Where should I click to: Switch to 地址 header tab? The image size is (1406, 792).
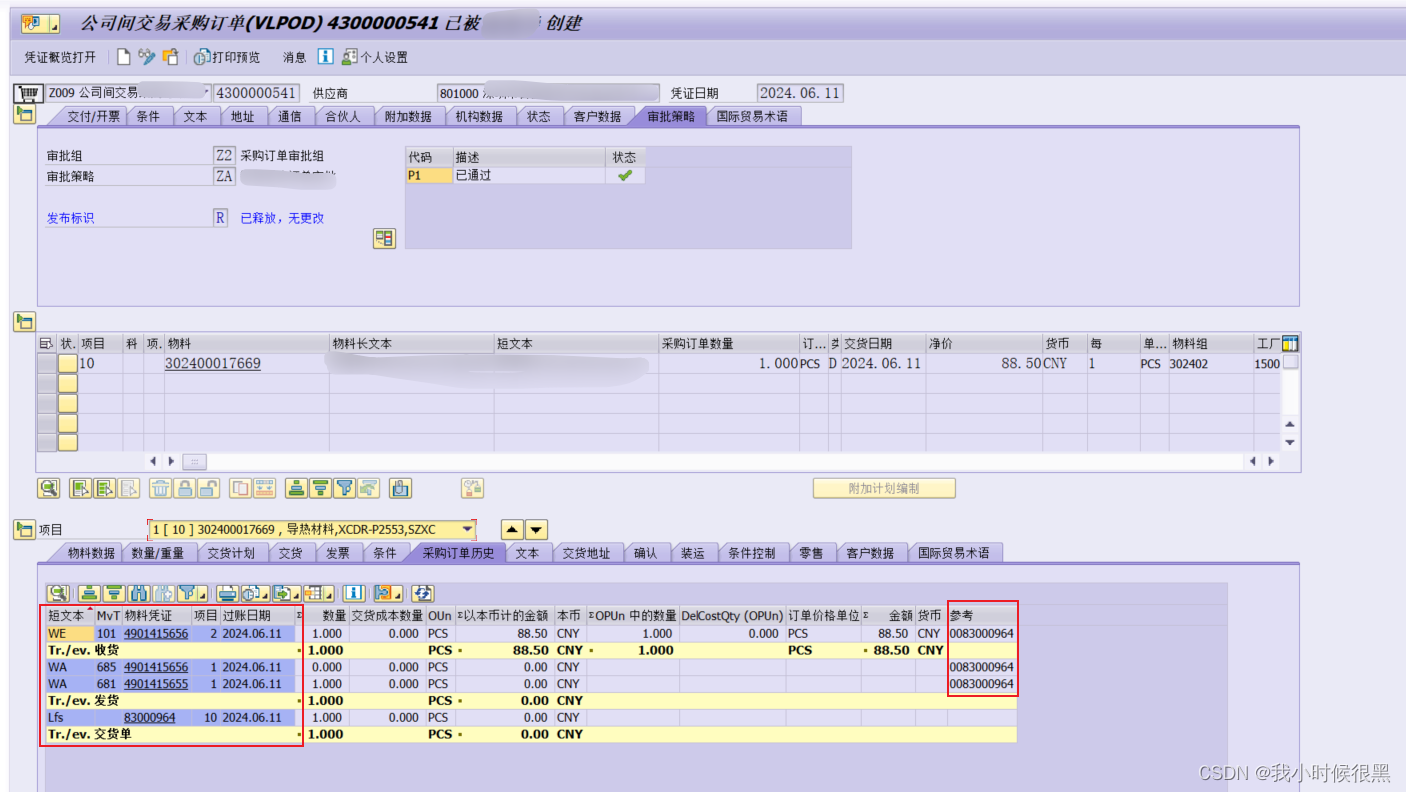(242, 117)
